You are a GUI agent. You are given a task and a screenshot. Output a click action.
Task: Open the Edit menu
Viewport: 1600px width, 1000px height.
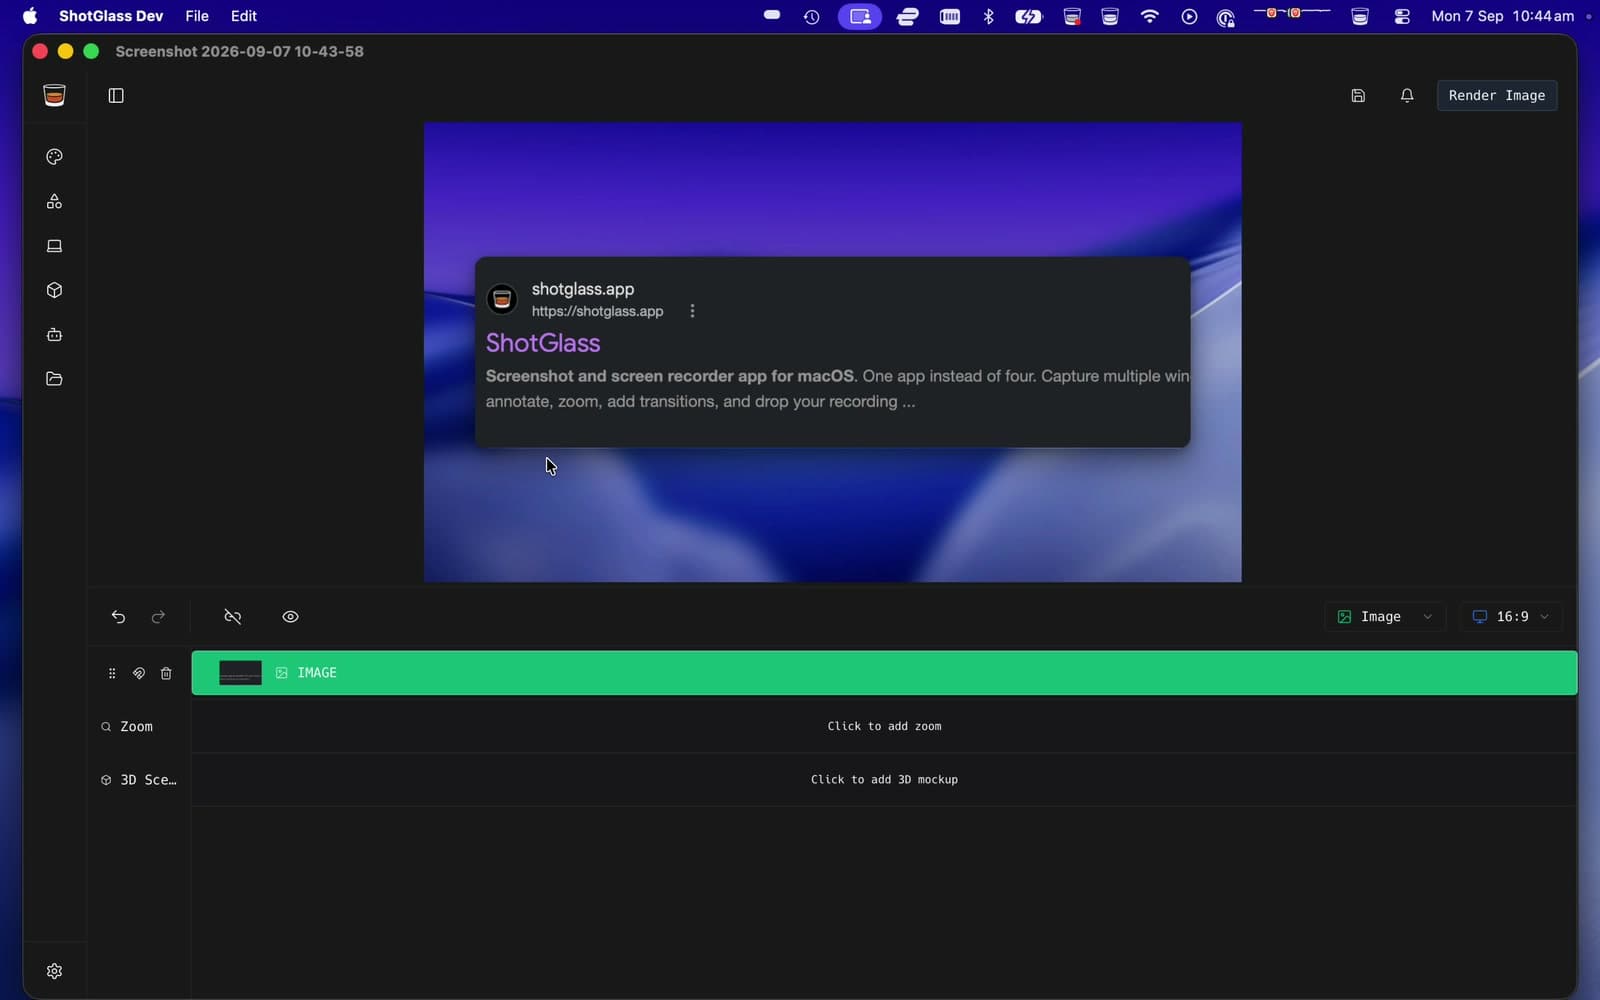pos(244,16)
